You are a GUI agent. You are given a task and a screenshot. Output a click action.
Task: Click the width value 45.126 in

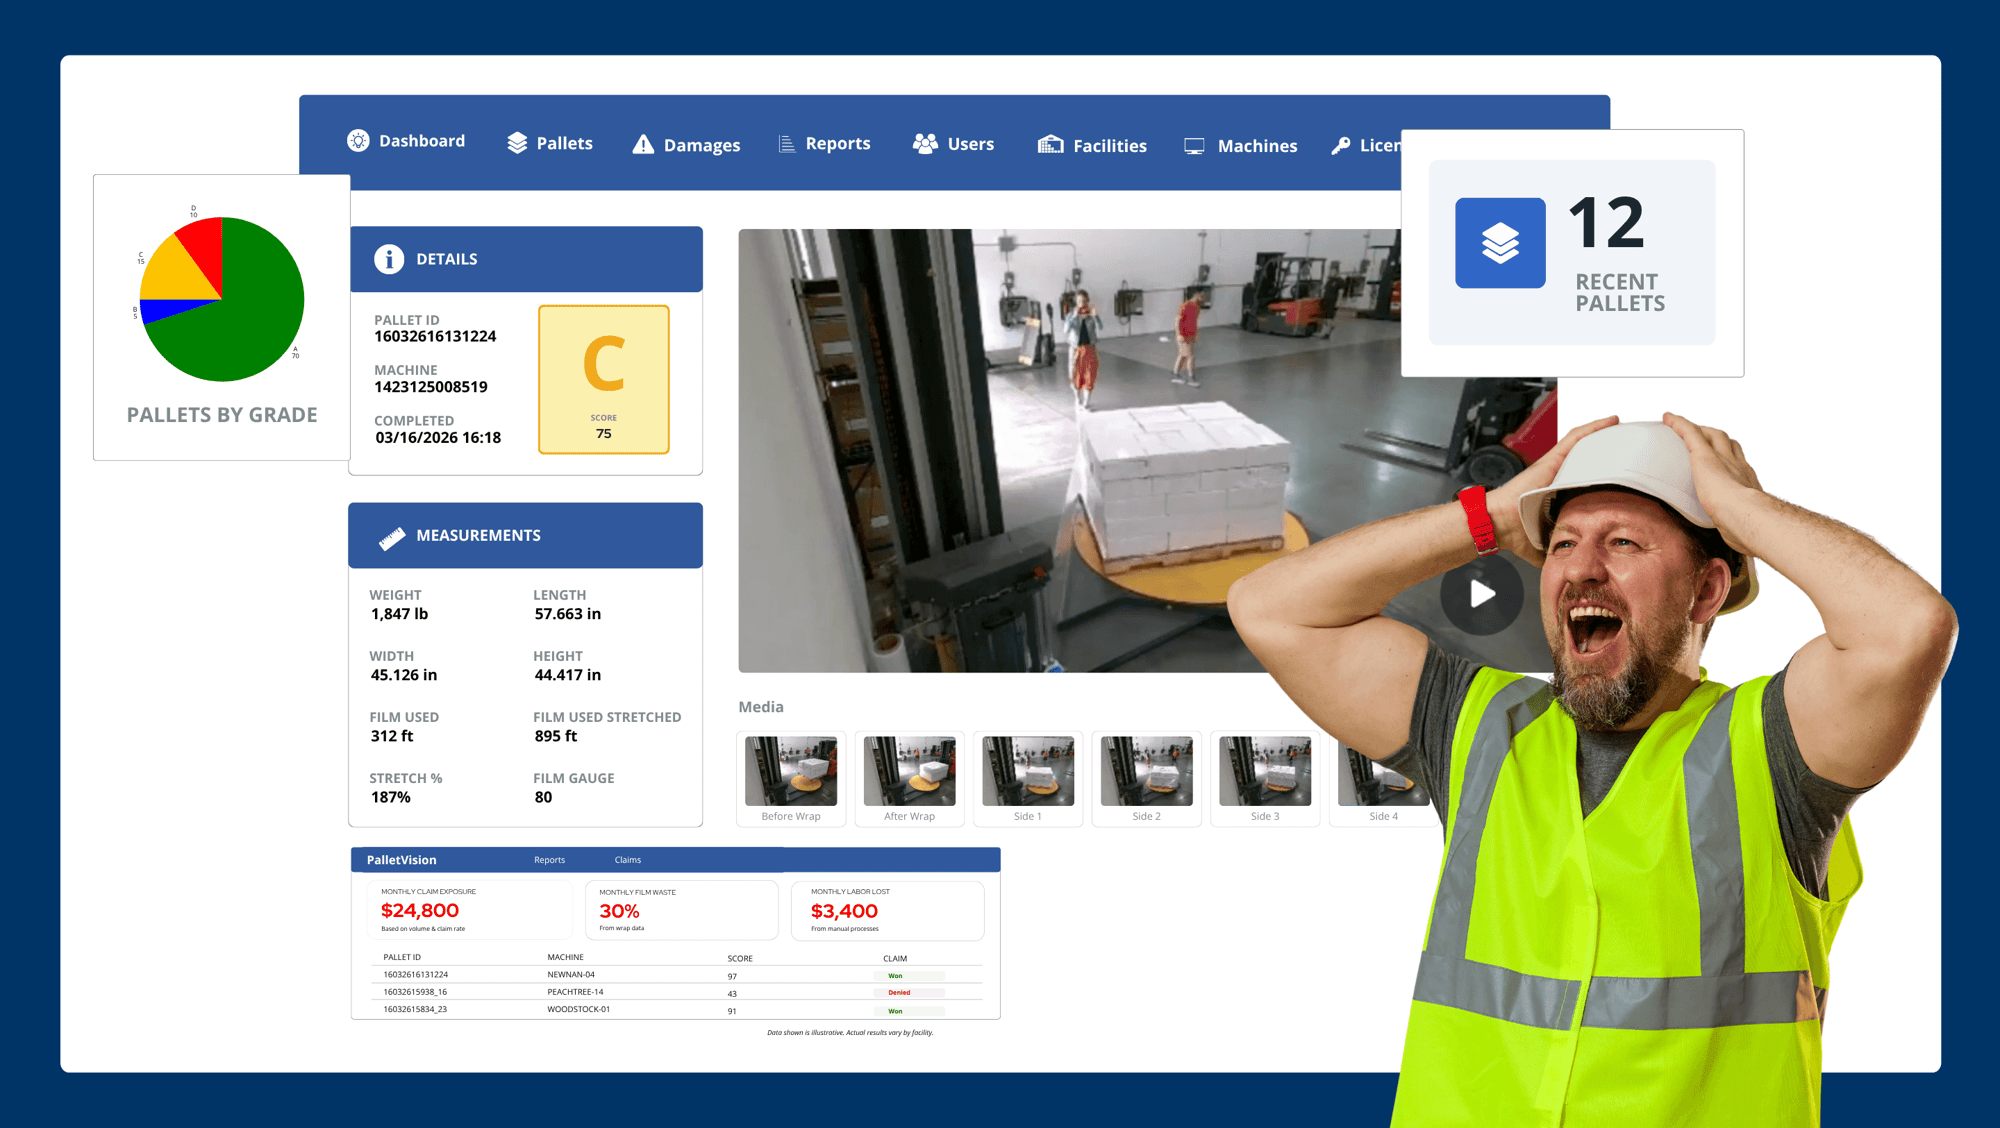(403, 675)
